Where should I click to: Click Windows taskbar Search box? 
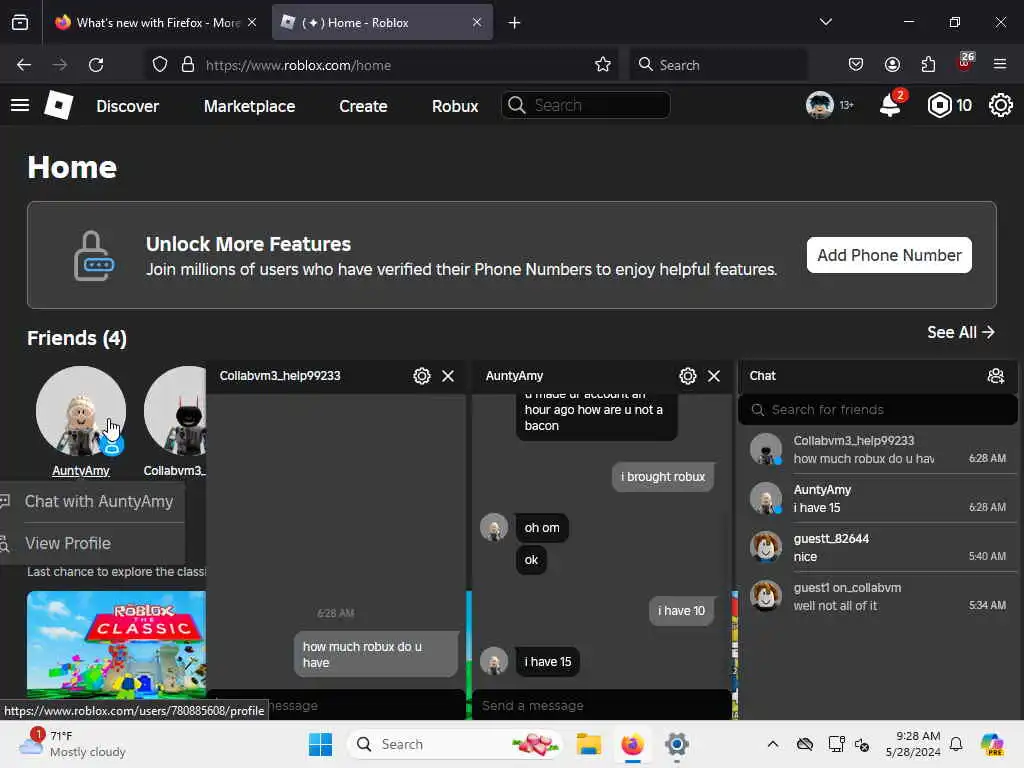(x=455, y=744)
